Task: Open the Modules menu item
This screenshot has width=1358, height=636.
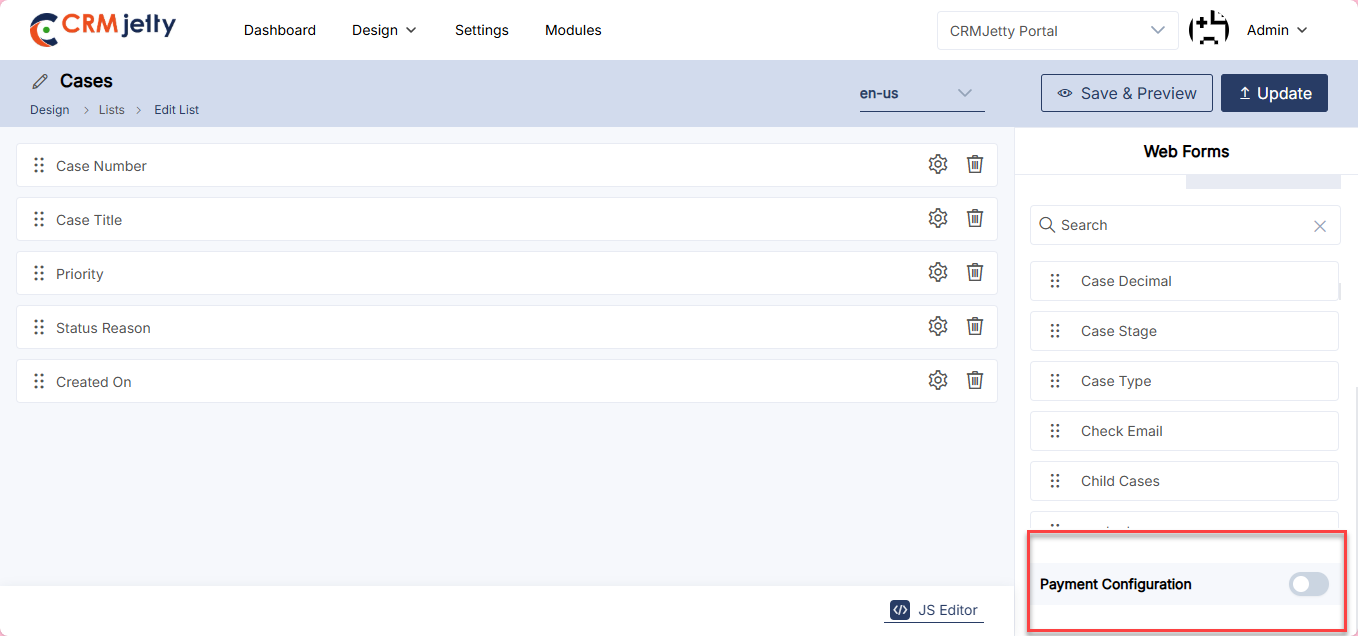Action: 573,30
